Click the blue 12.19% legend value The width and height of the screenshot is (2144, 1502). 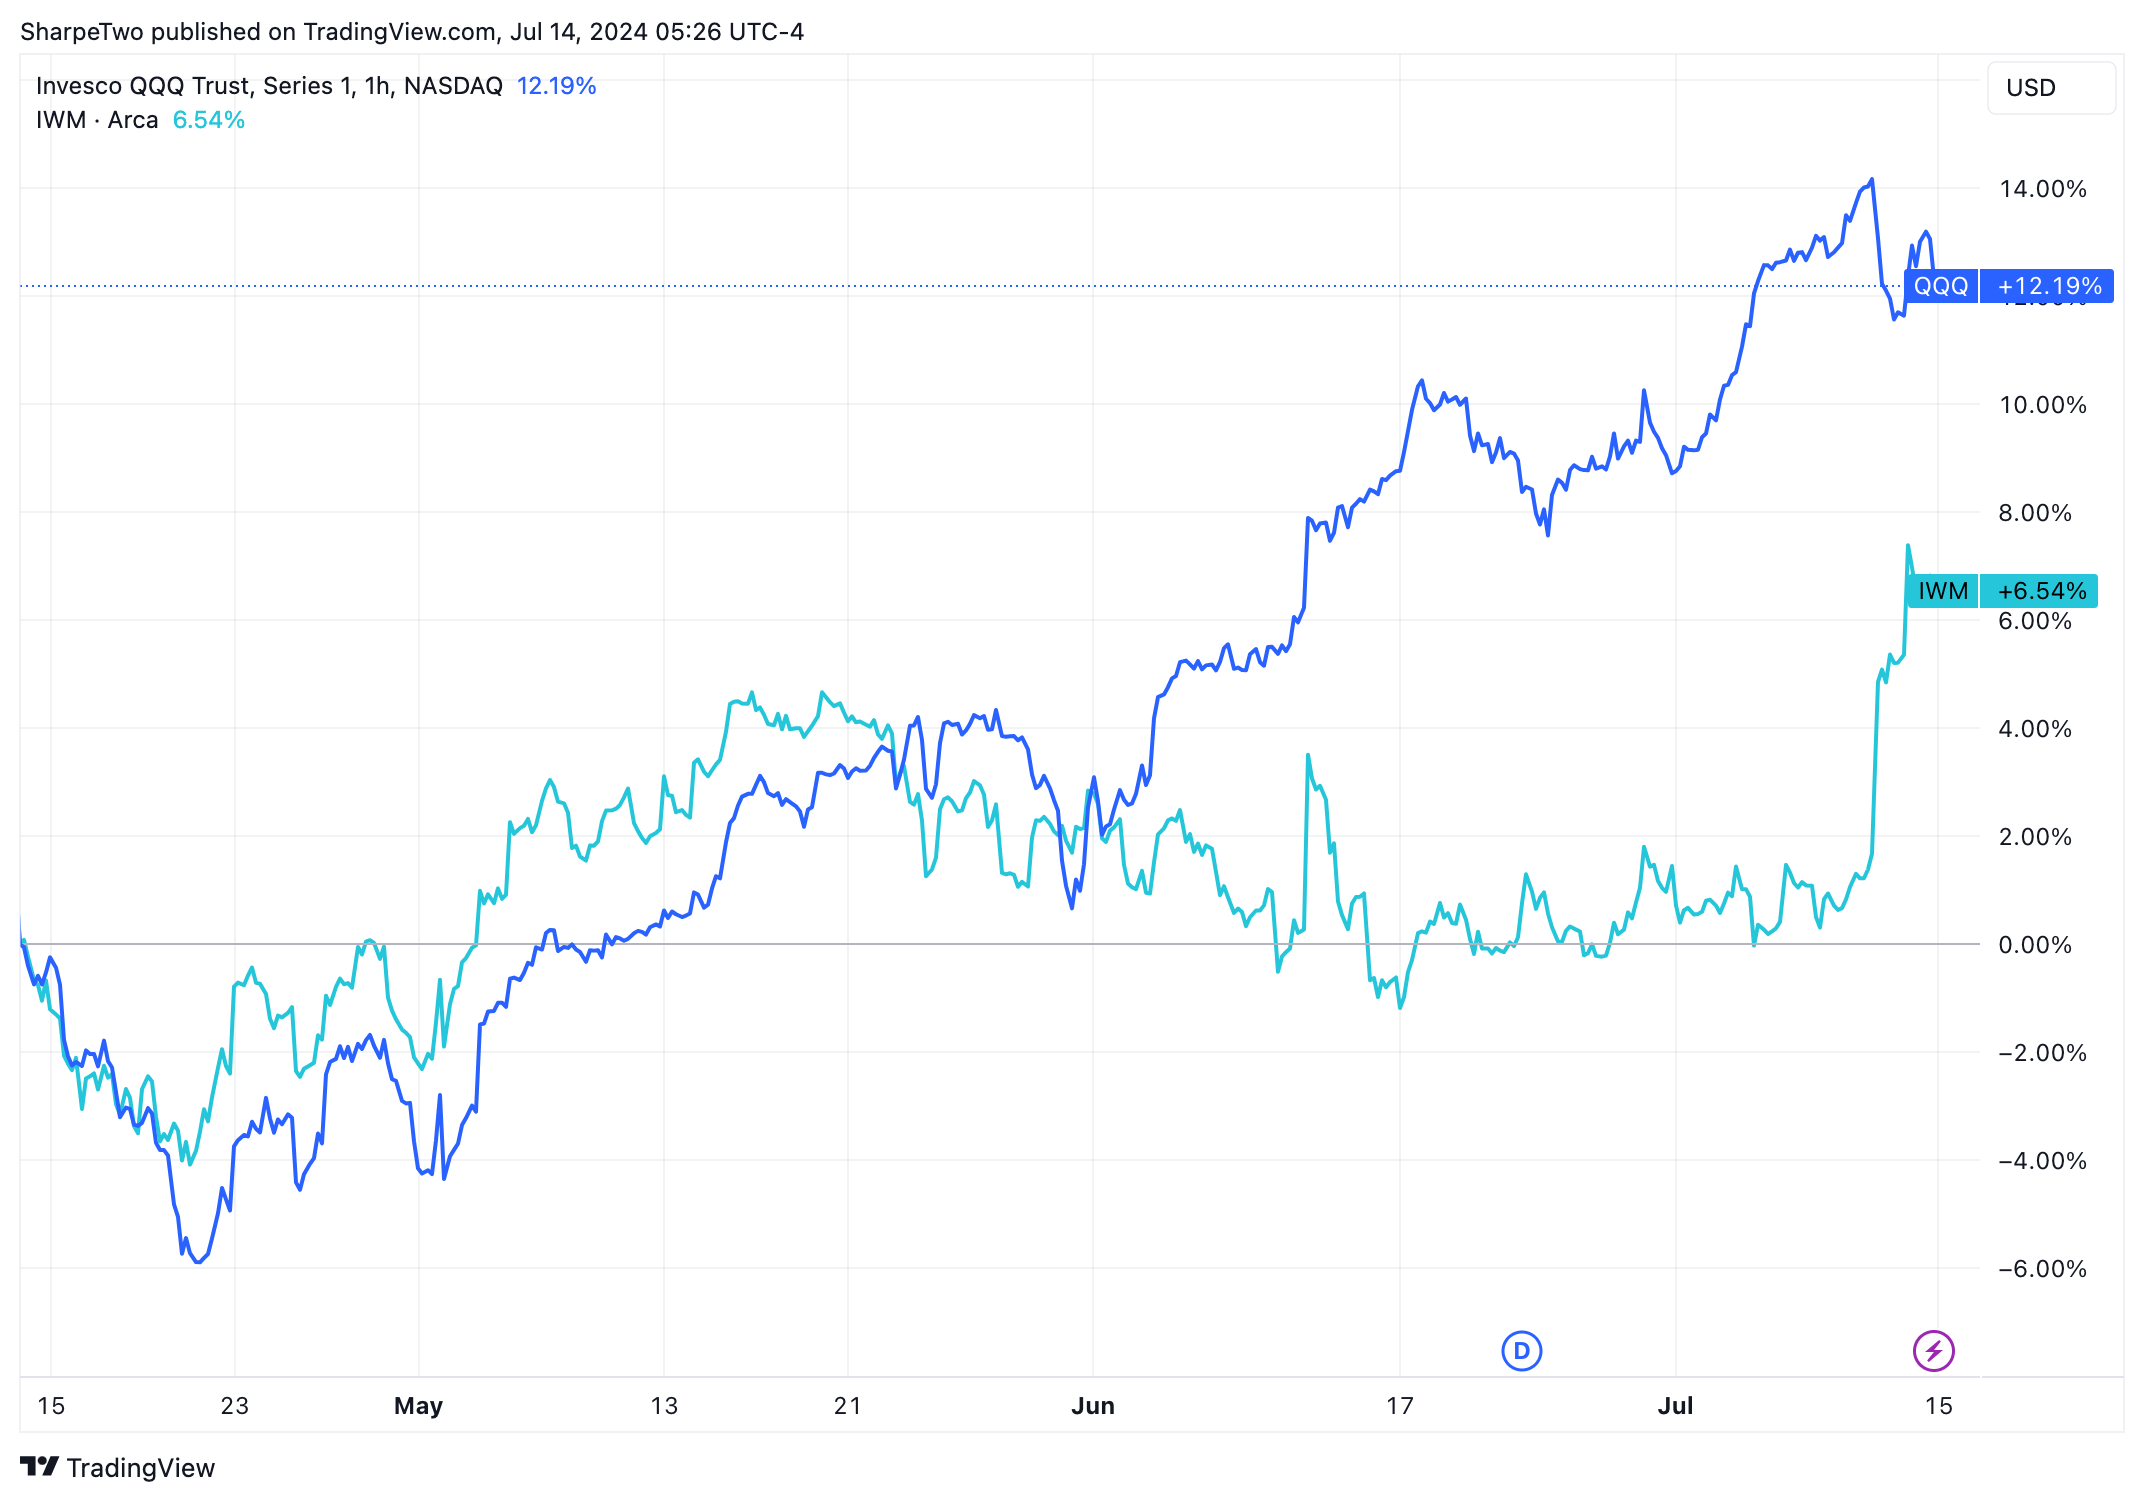click(x=556, y=86)
